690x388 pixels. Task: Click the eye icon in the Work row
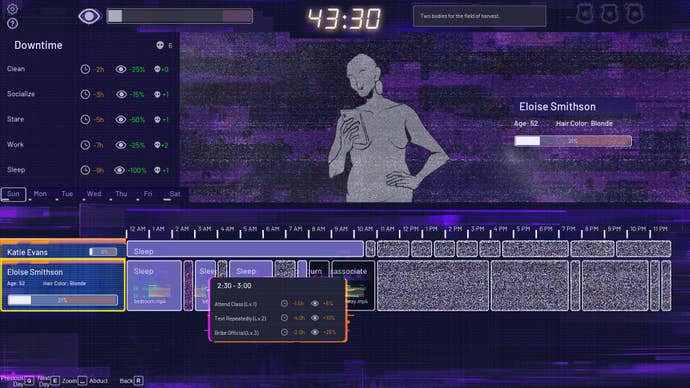pos(121,145)
